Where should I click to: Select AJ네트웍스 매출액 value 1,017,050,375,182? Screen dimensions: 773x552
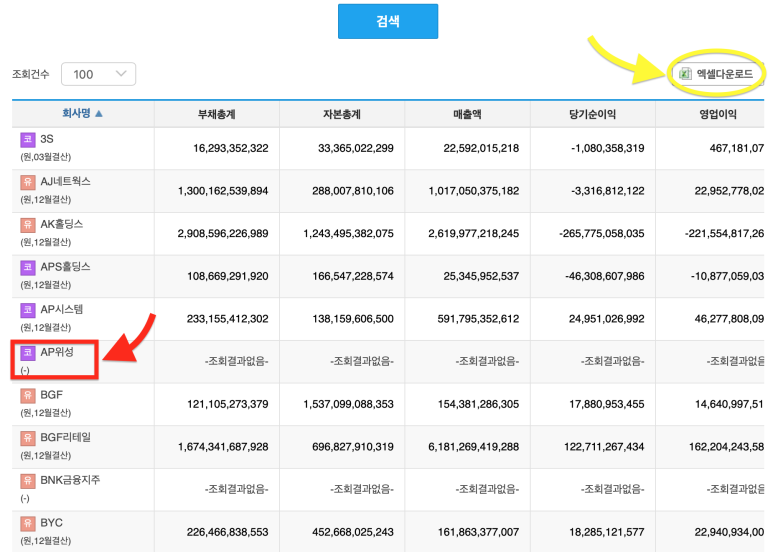pos(474,191)
